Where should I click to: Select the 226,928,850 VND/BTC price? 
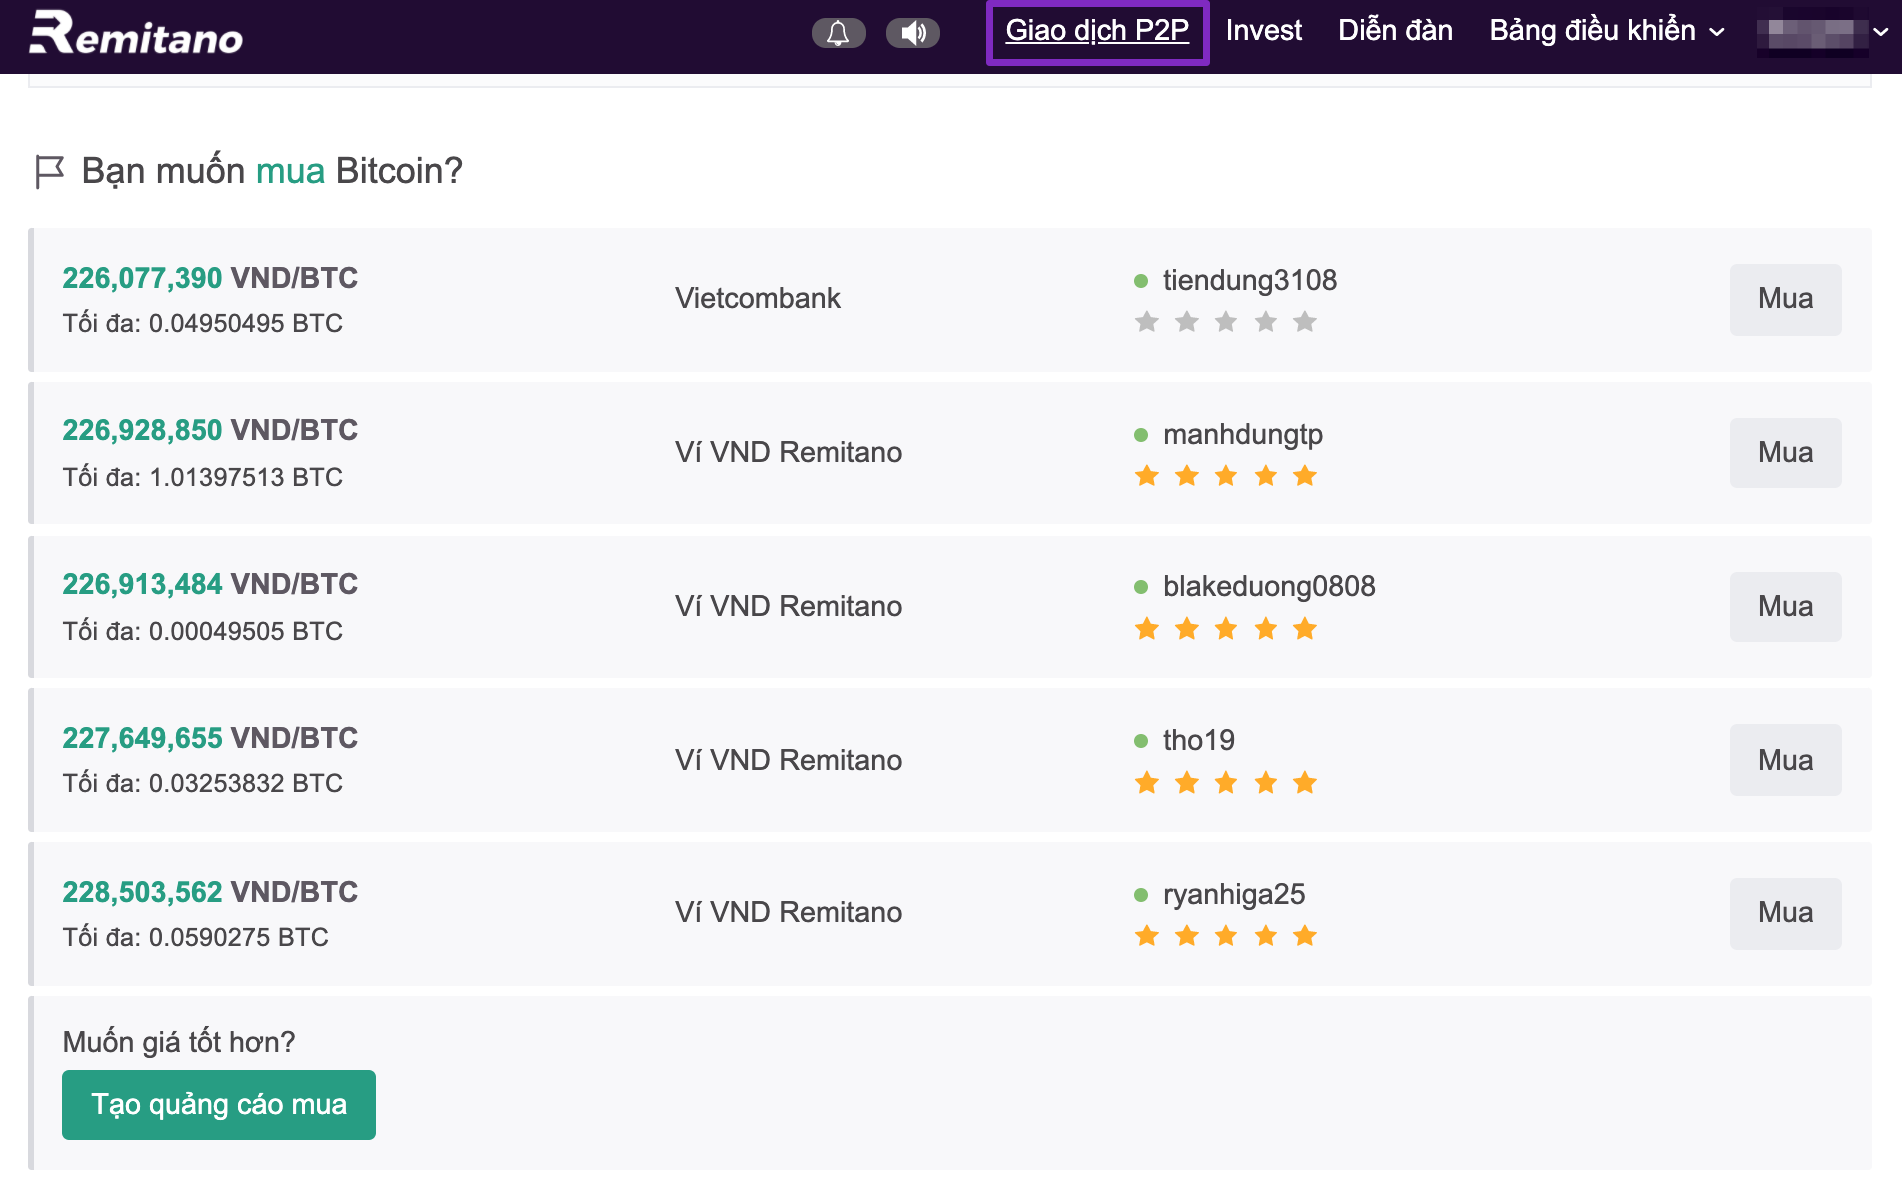210,430
